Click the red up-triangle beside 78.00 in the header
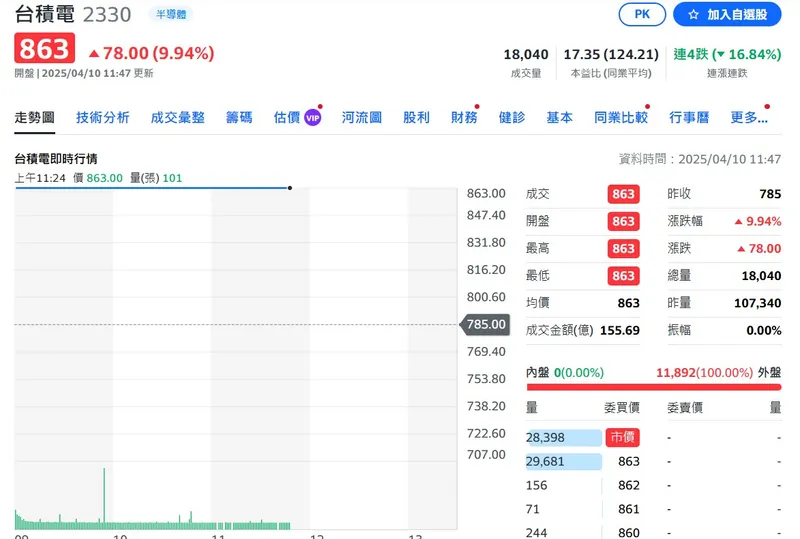This screenshot has width=800, height=539. pos(94,53)
